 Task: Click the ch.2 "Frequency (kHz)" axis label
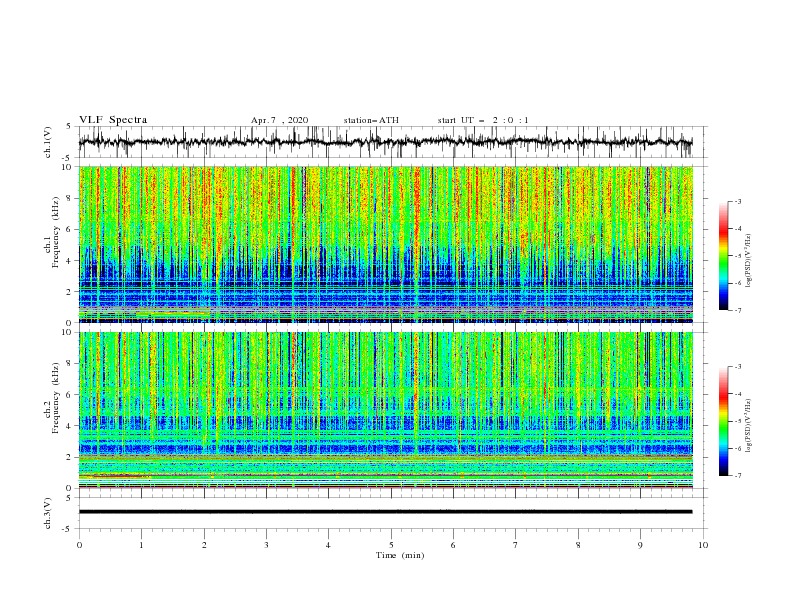pyautogui.click(x=55, y=397)
